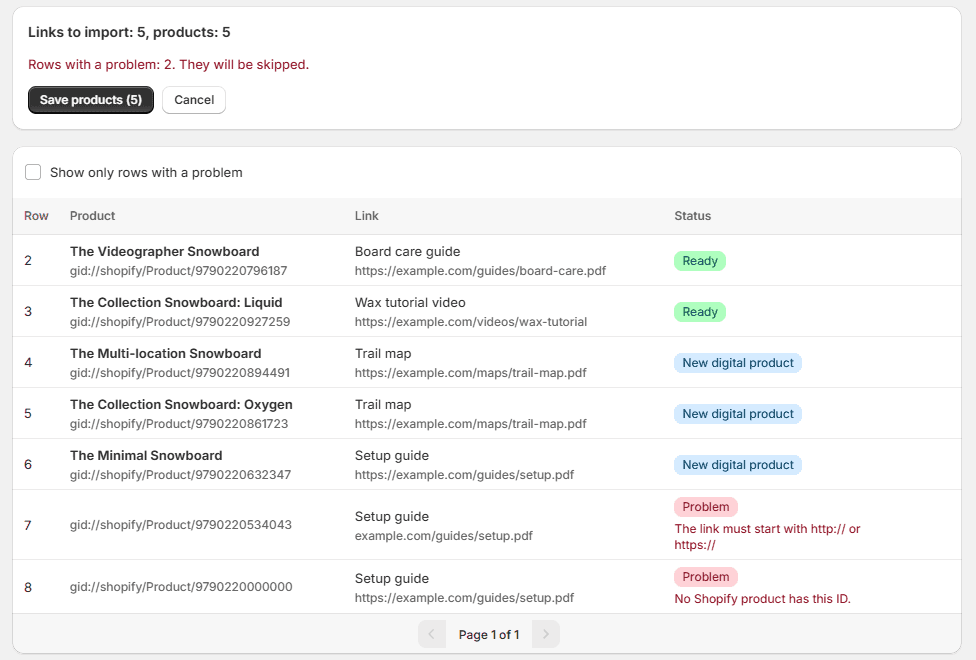Select the product ID 9790220000000
This screenshot has height=660, width=976.
[181, 587]
